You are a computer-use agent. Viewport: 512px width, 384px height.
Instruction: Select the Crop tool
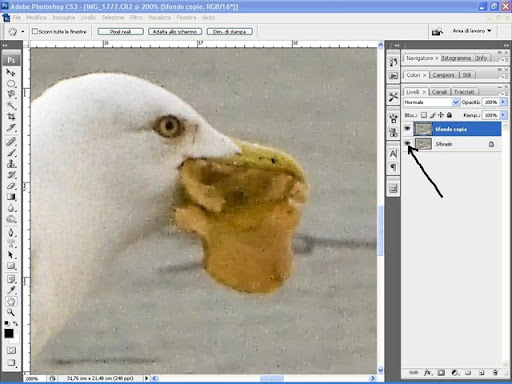tap(11, 116)
